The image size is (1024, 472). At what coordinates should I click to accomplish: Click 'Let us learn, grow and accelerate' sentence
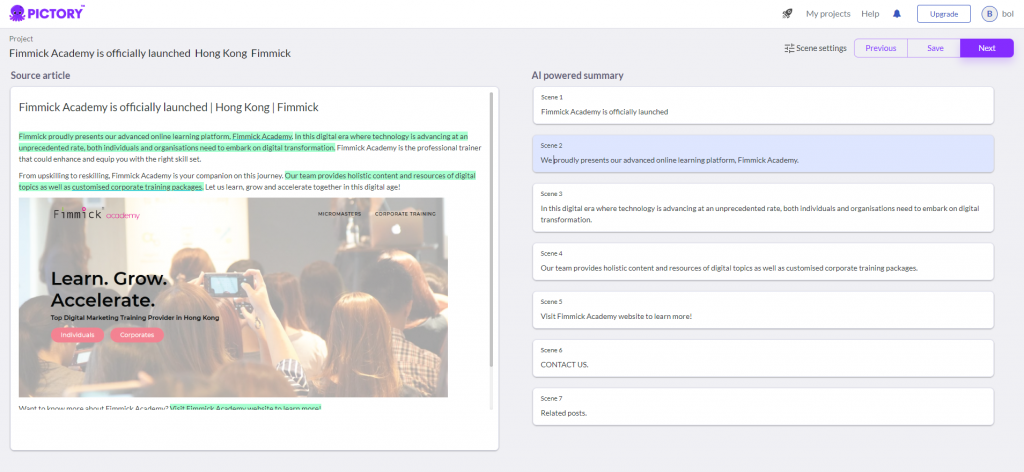coord(302,187)
